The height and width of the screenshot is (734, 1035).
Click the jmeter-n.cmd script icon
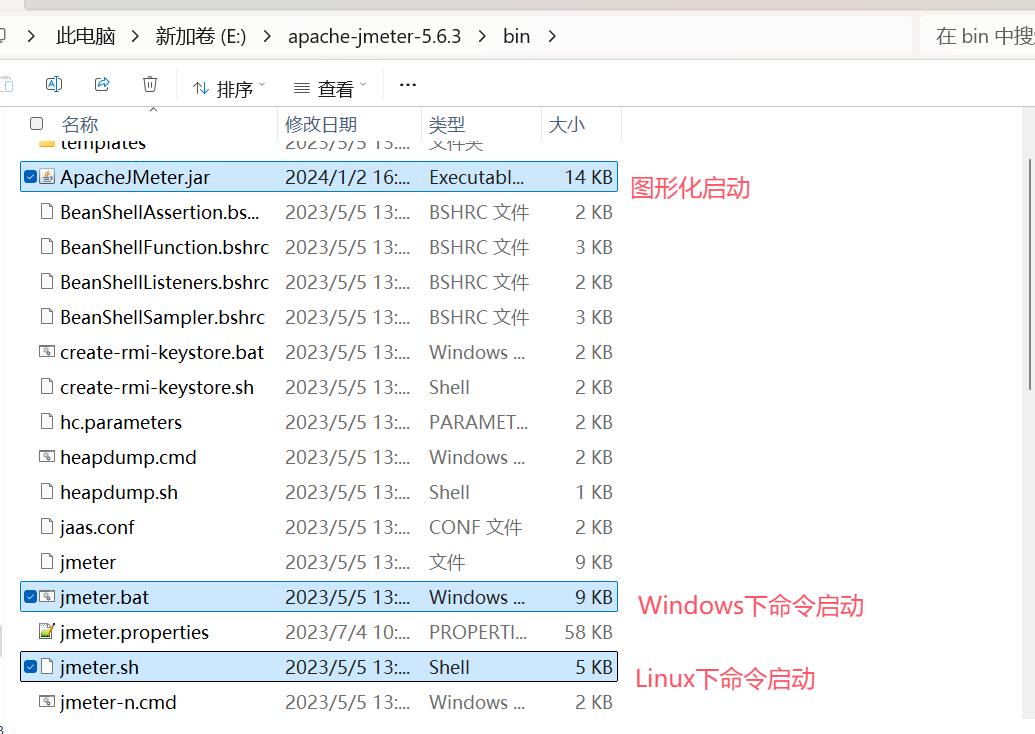[x=47, y=702]
